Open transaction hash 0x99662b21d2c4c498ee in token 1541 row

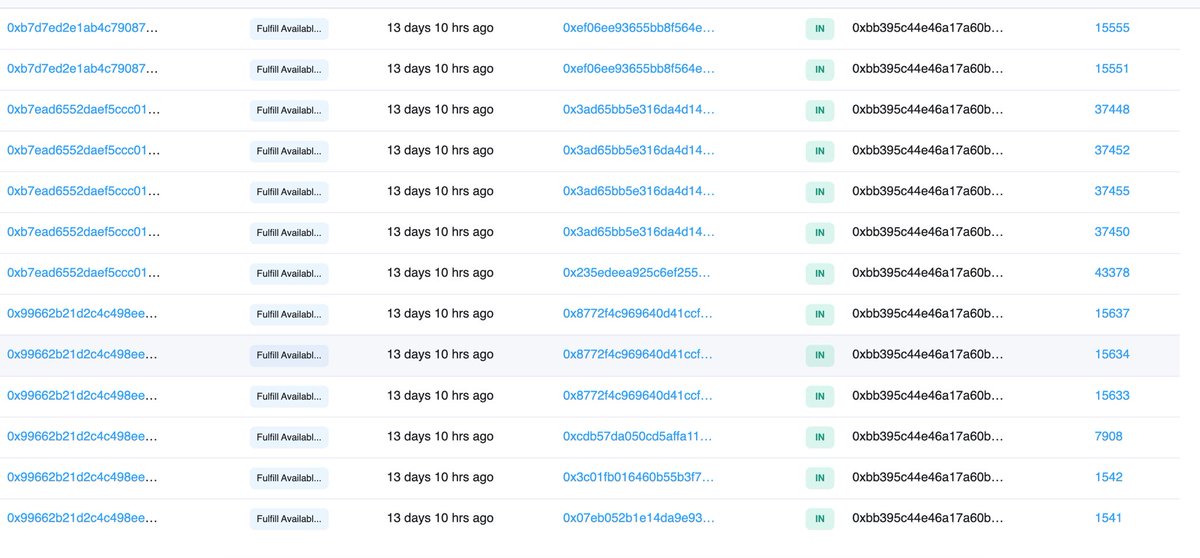click(x=83, y=518)
